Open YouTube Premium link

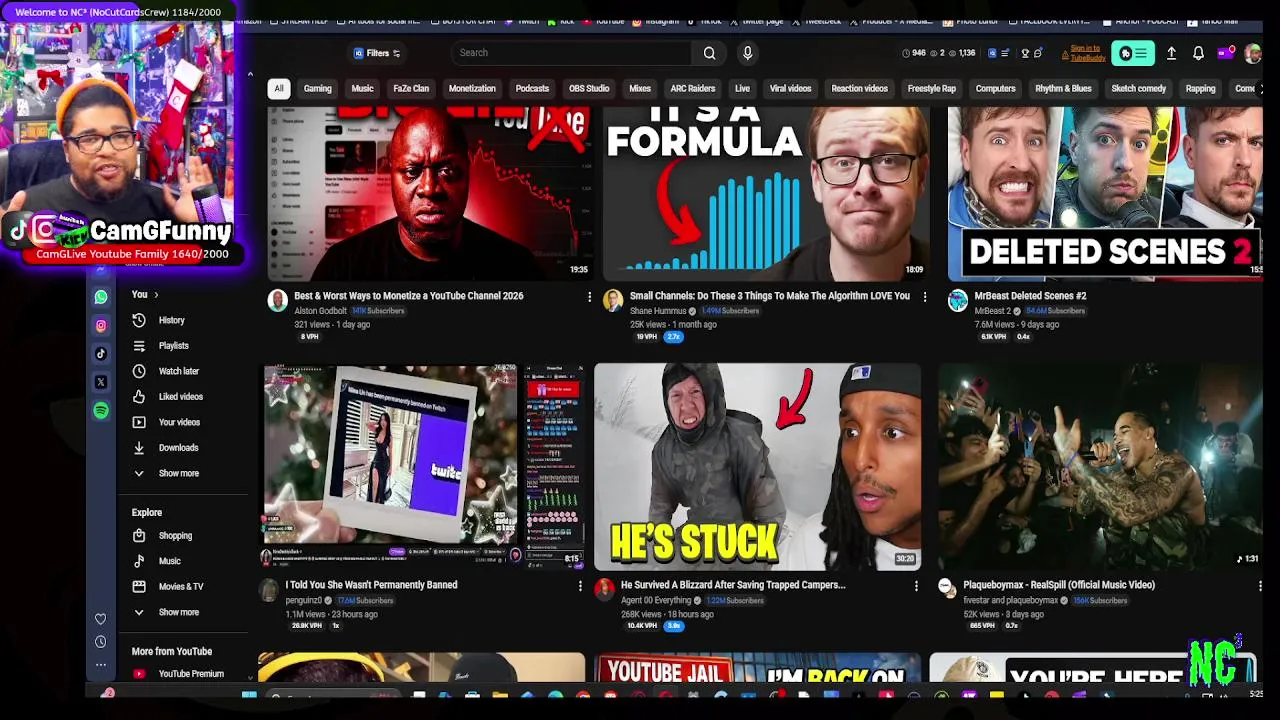pyautogui.click(x=190, y=674)
